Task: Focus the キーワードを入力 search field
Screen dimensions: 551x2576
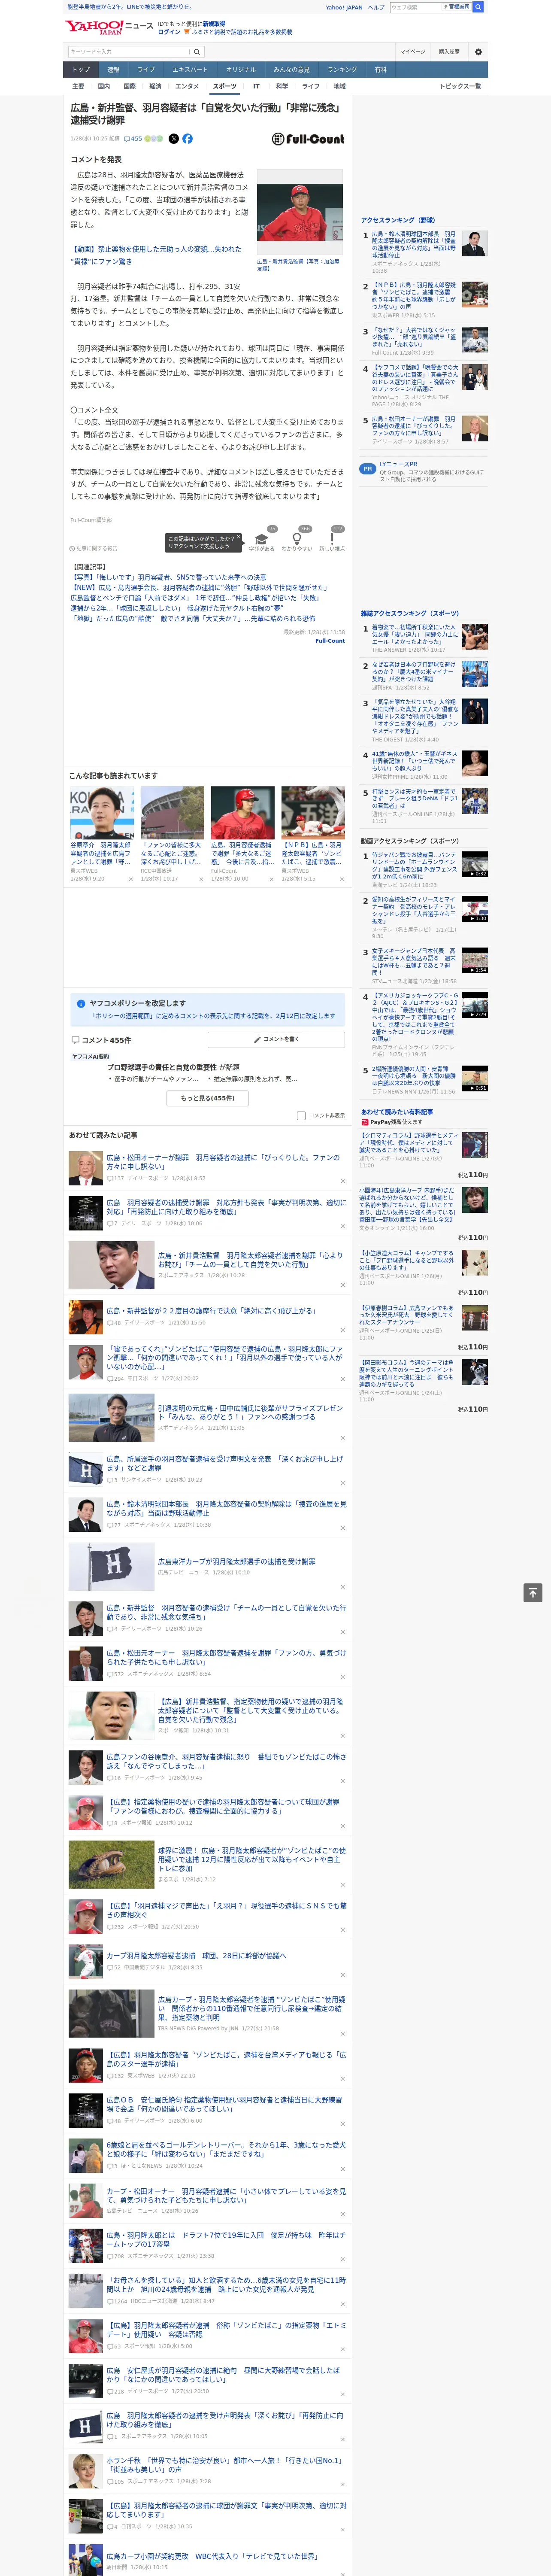Action: coord(129,52)
